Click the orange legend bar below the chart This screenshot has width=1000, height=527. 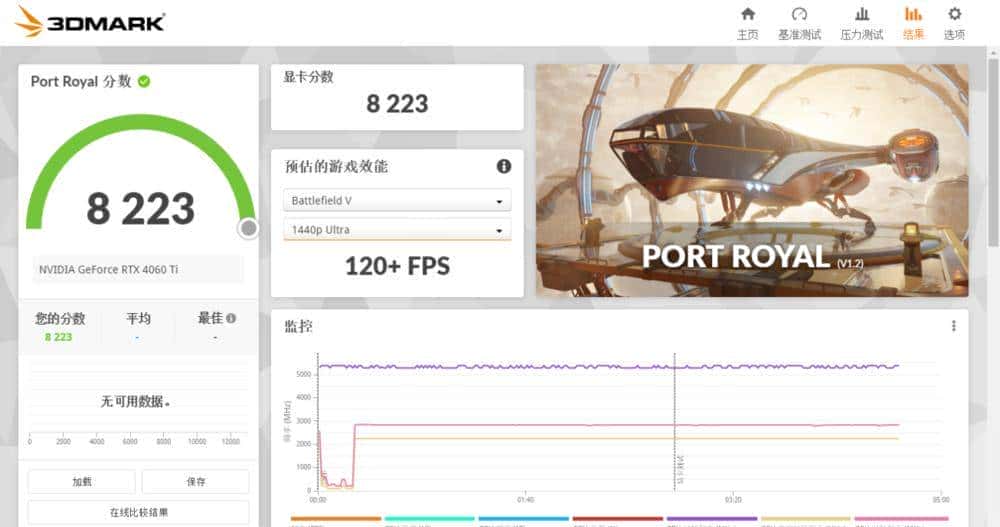tap(335, 519)
